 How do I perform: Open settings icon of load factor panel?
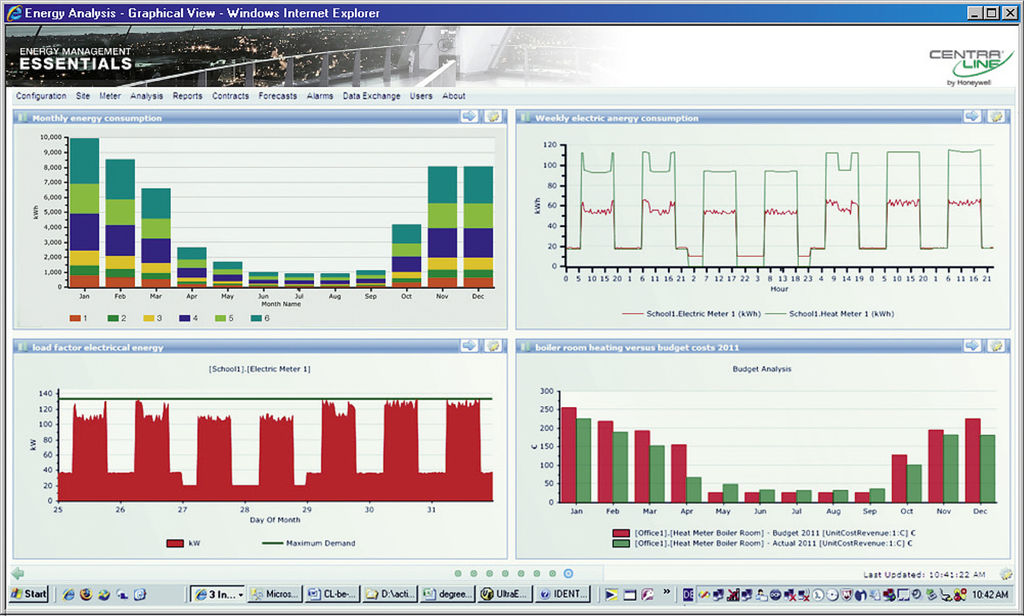click(x=493, y=346)
